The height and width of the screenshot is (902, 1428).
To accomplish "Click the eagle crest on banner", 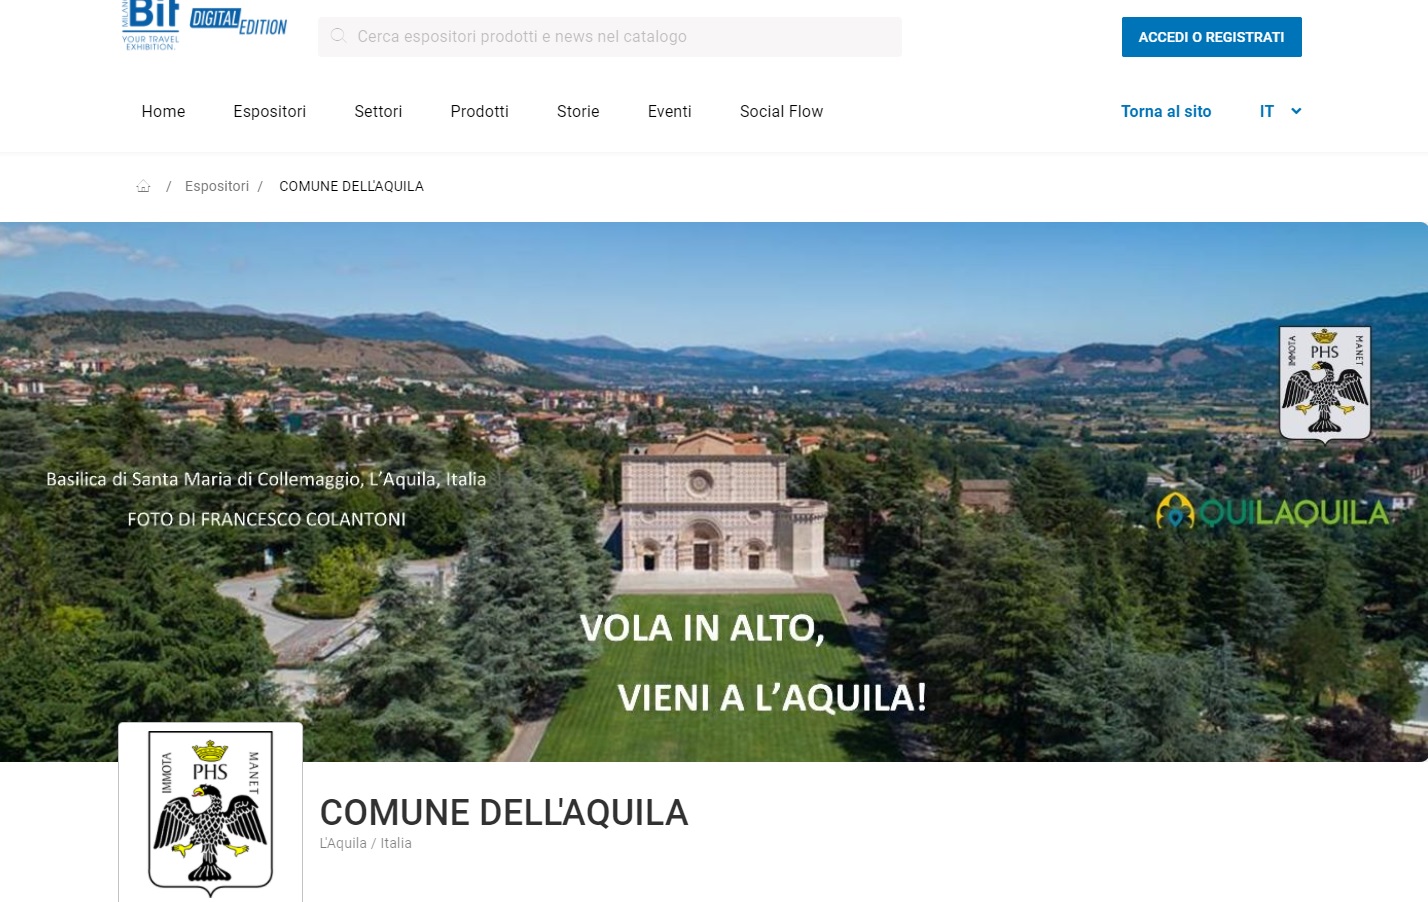I will [1325, 385].
